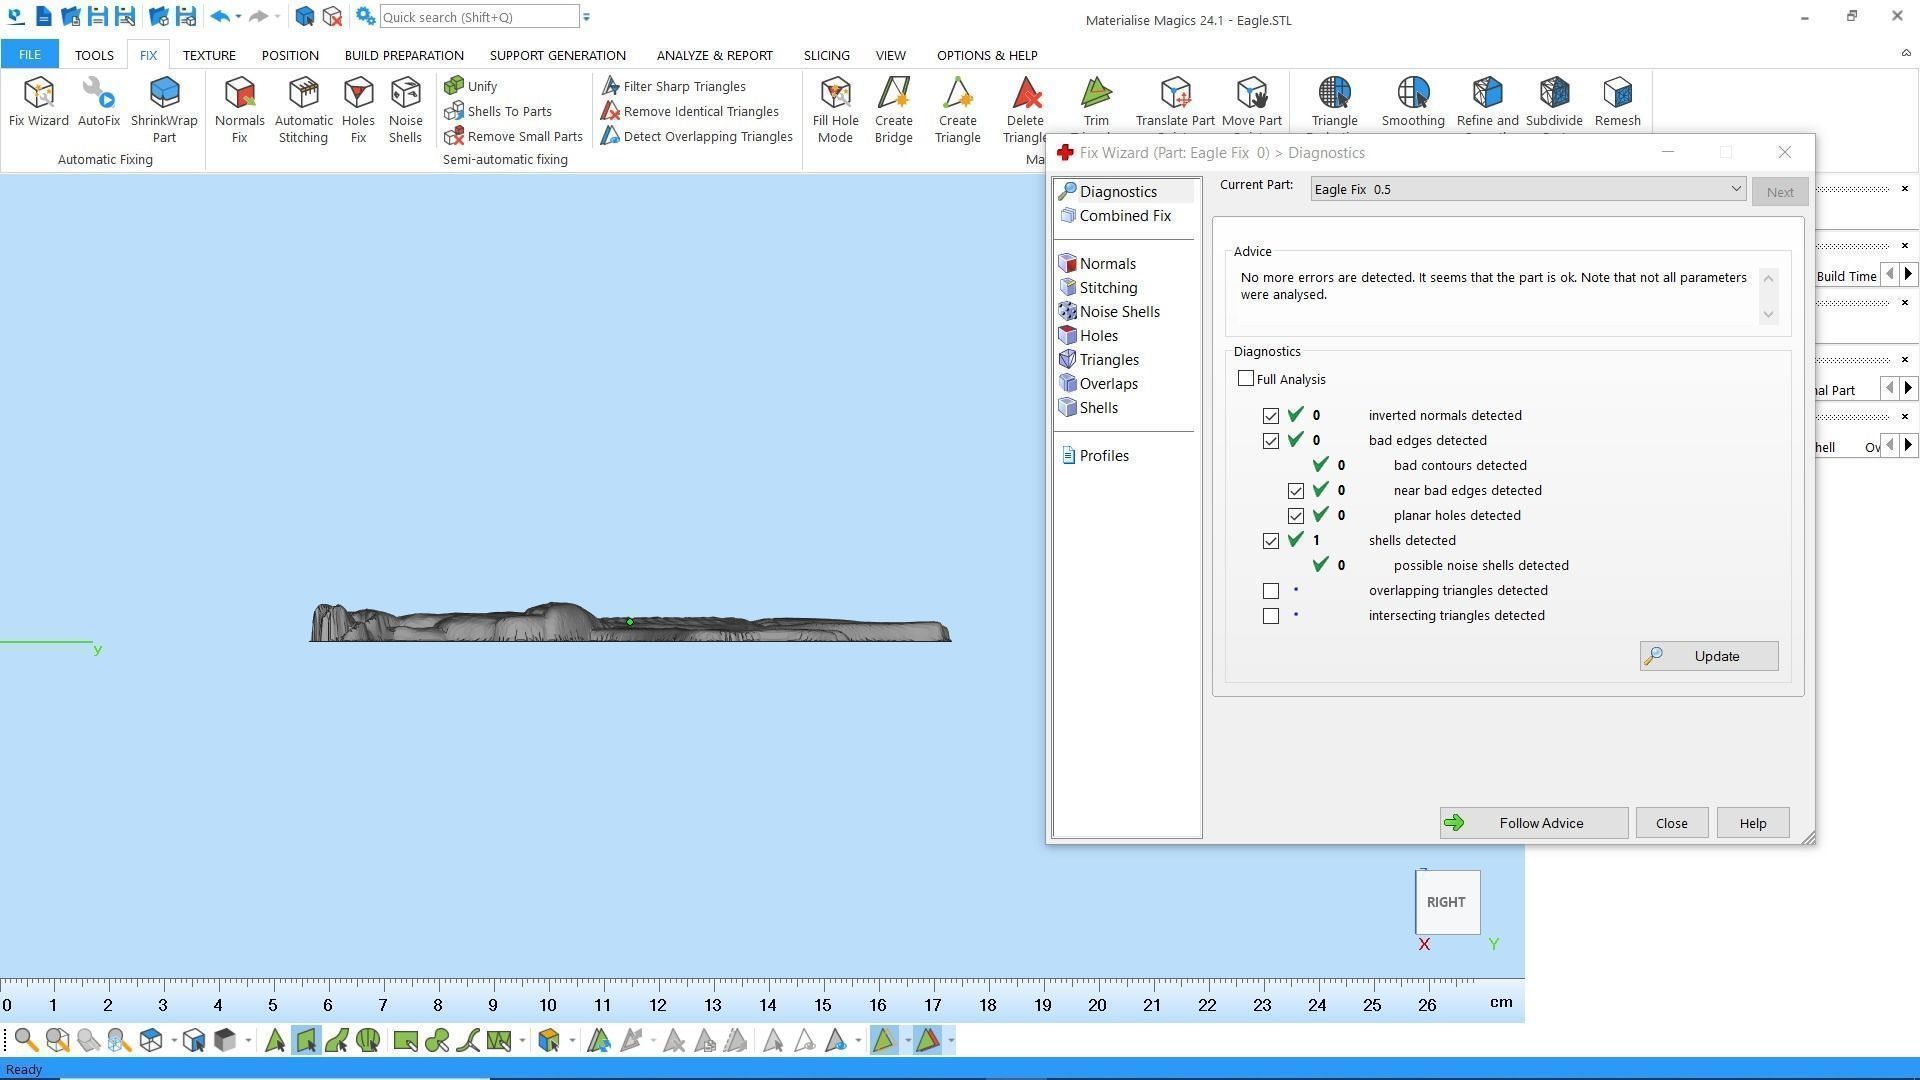Open the Fix Wizard tool
The image size is (1920, 1080).
38,102
